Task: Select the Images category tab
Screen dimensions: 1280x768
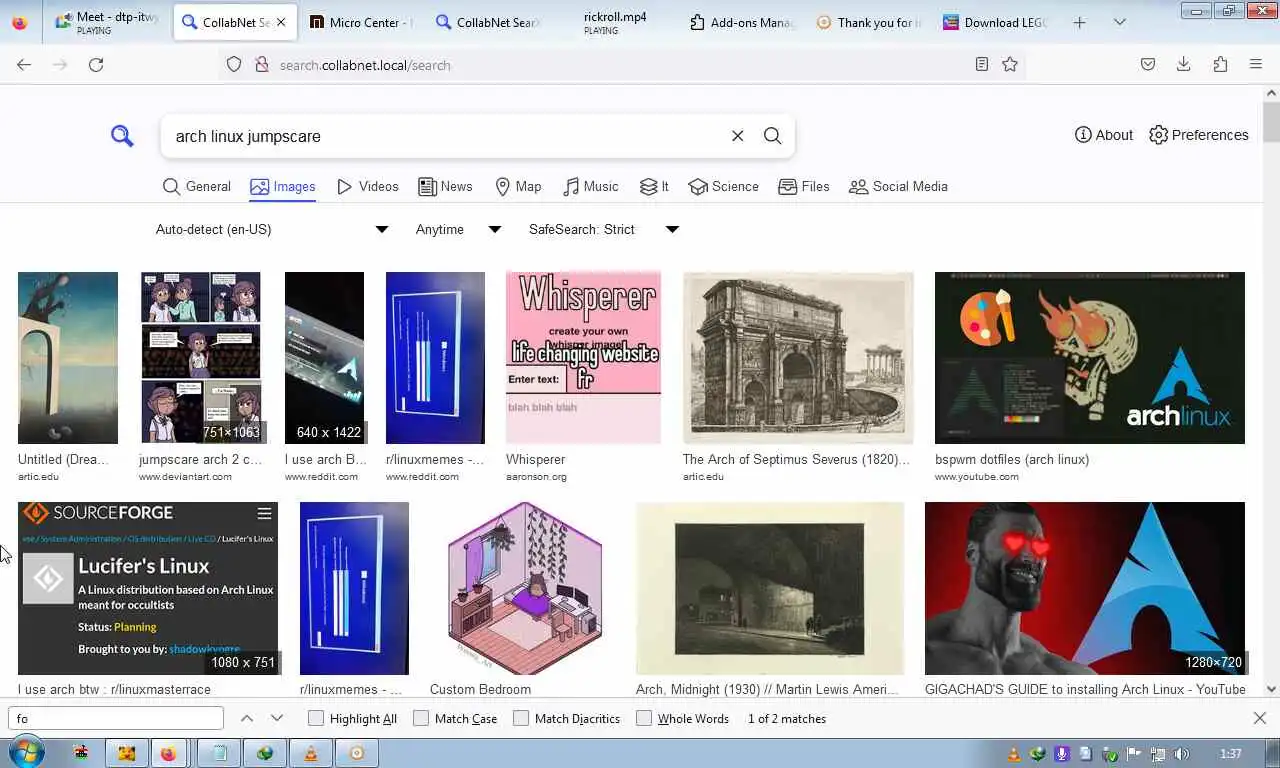Action: tap(282, 187)
